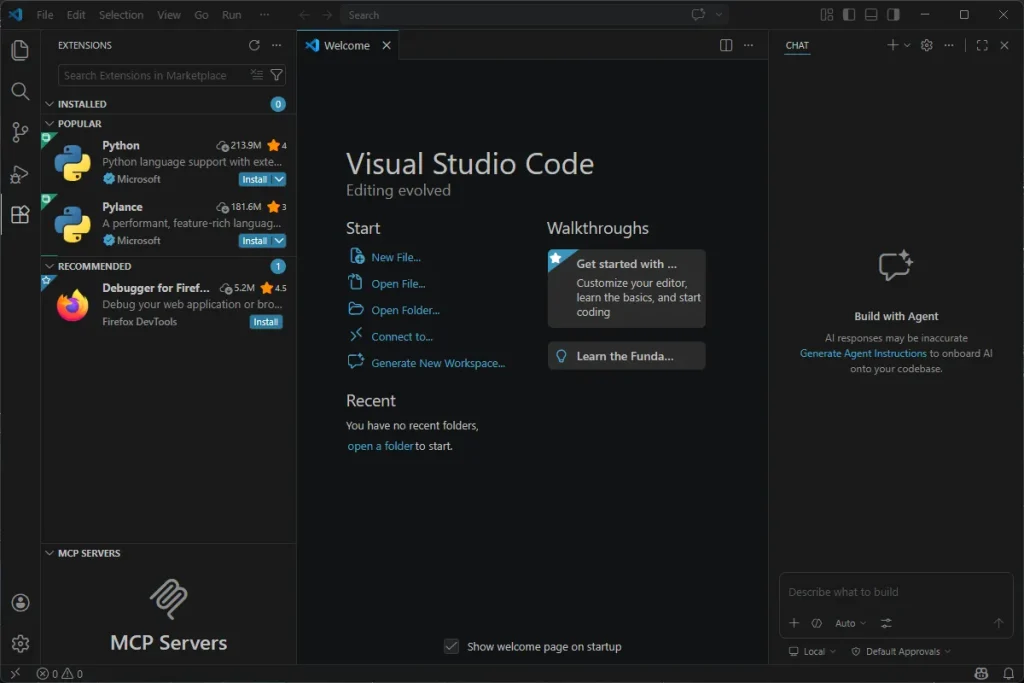Click the filter extensions funnel icon
Screen dimensions: 1024x683
pos(277,75)
